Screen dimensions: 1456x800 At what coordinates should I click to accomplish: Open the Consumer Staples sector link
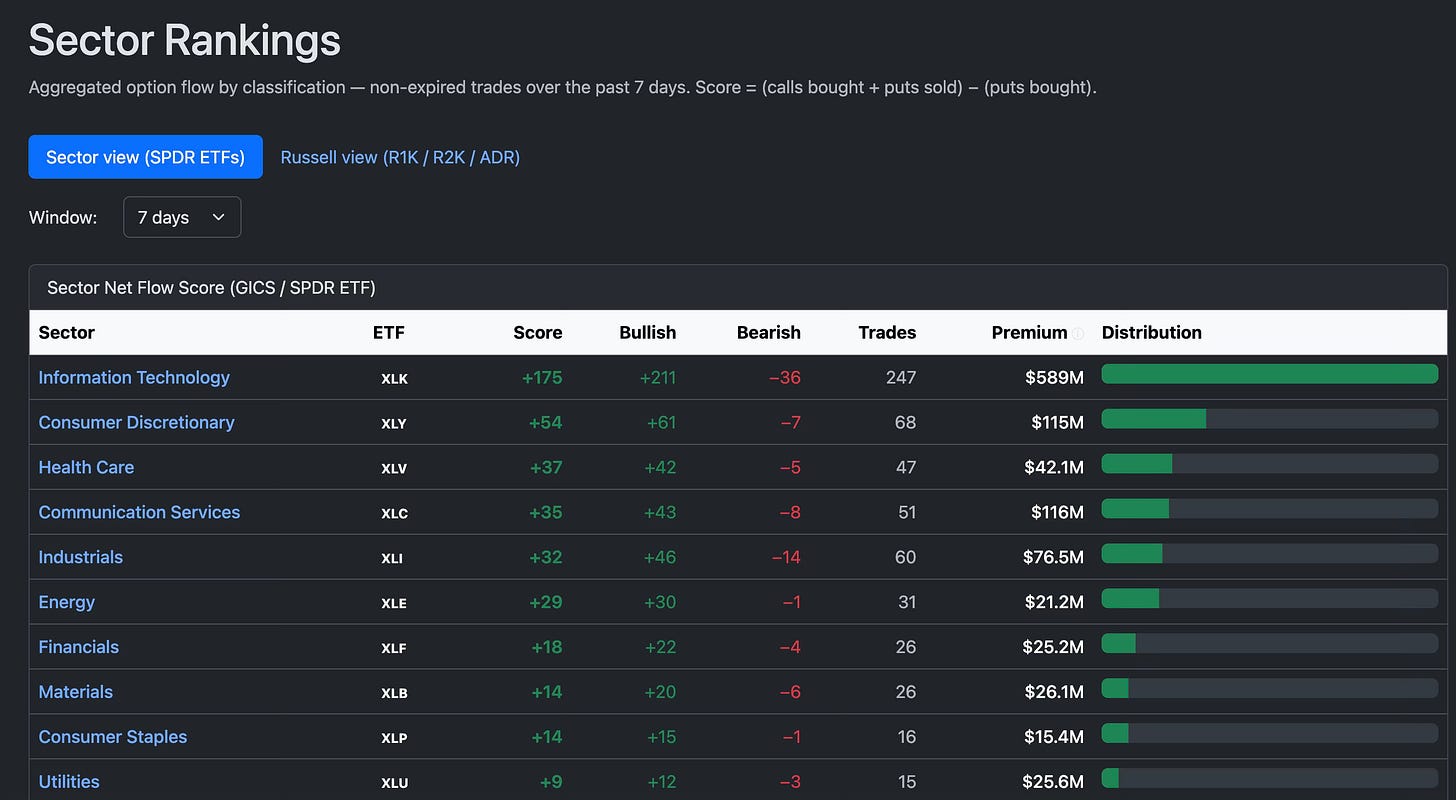tap(113, 737)
